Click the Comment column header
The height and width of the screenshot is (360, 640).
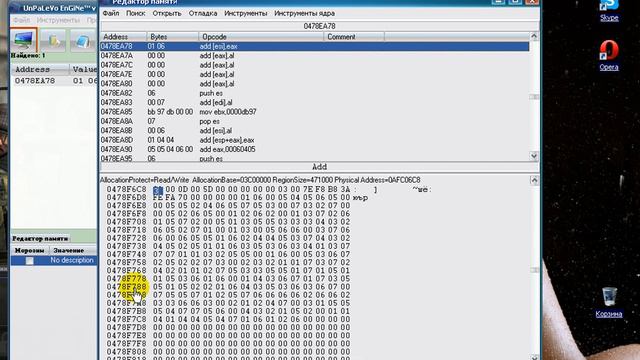[354, 37]
